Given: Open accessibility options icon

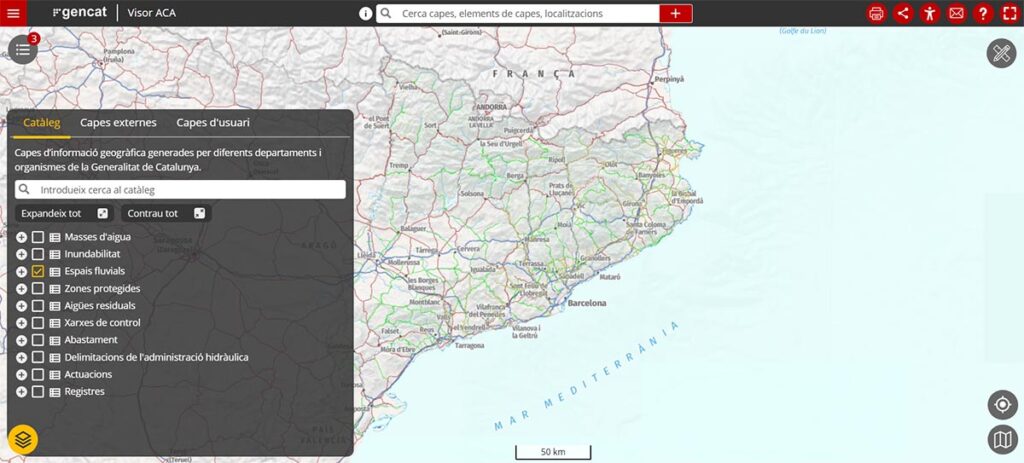Looking at the screenshot, I should 930,14.
